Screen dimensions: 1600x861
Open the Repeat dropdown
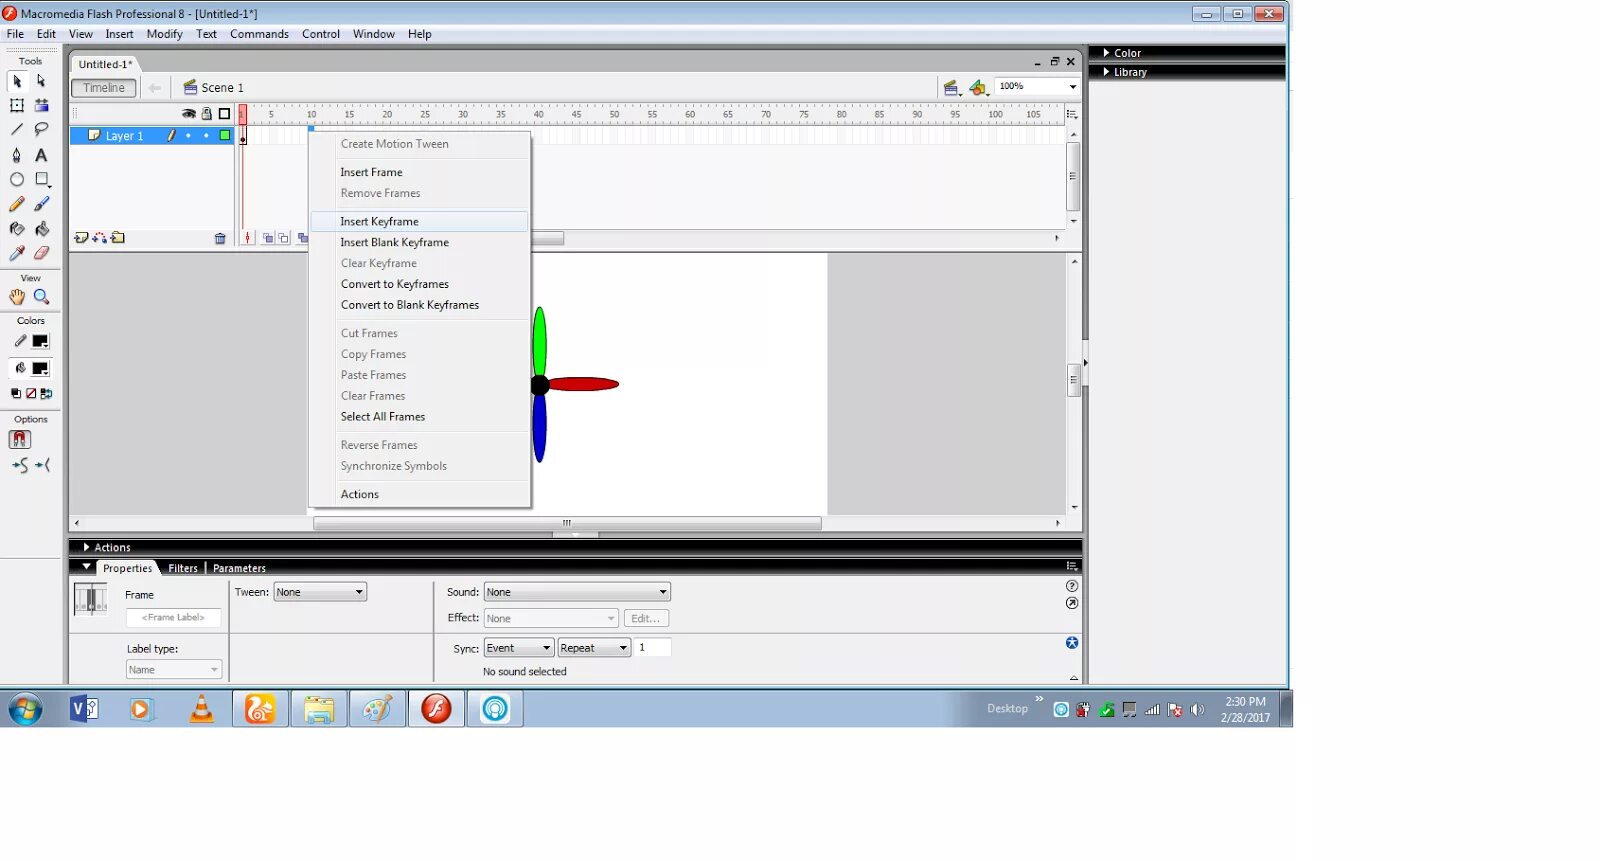coord(594,648)
